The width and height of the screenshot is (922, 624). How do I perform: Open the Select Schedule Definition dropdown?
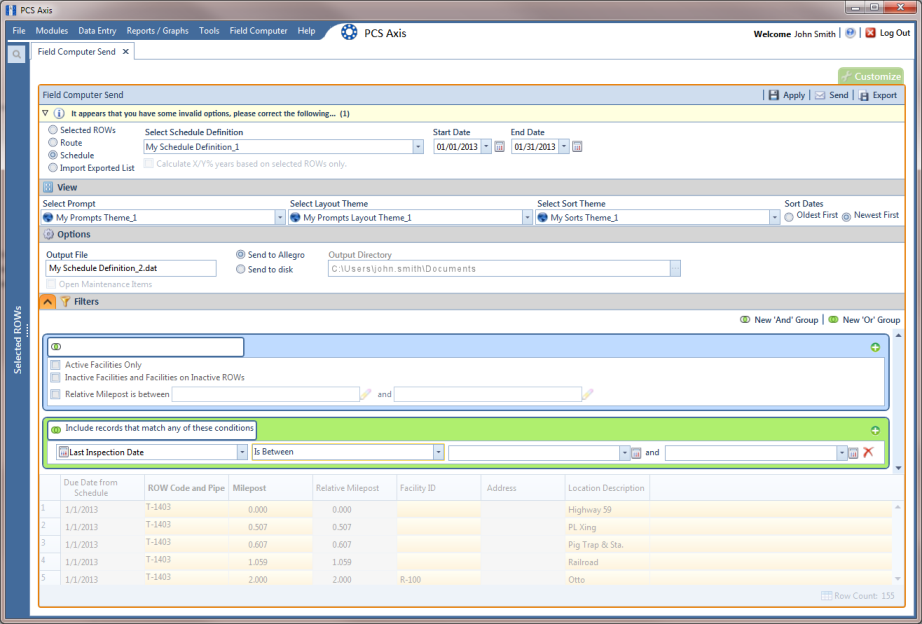tap(418, 147)
